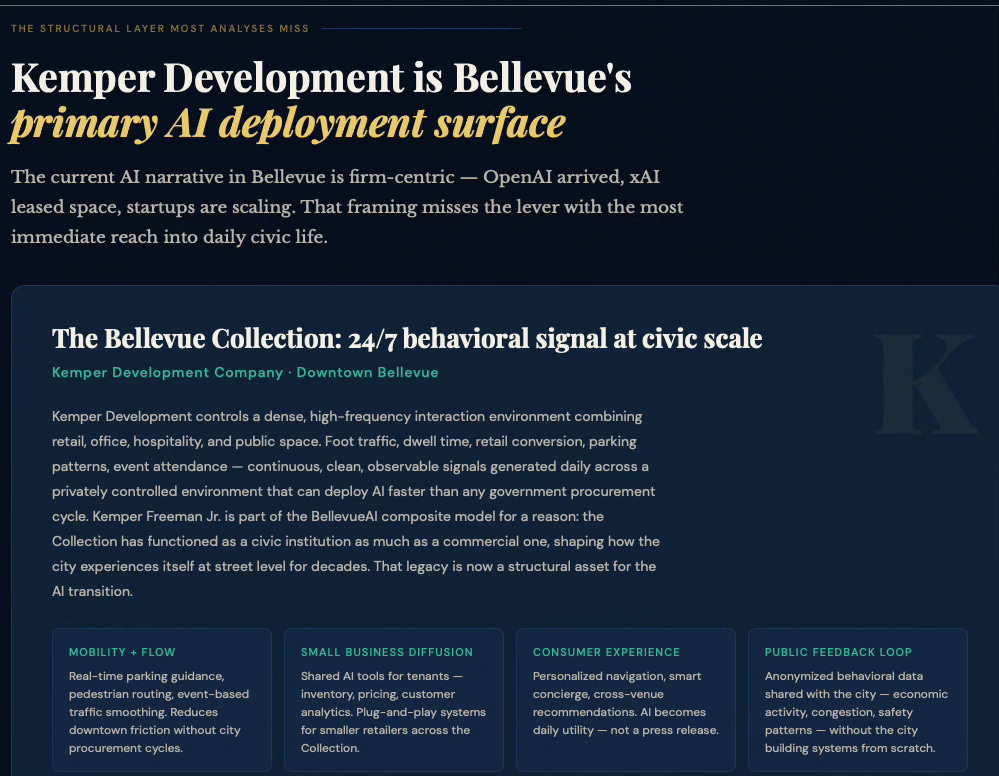The image size is (999, 776).
Task: Click 'The Structural Layer Most Analyses Miss' eyebrow text
Action: (160, 29)
